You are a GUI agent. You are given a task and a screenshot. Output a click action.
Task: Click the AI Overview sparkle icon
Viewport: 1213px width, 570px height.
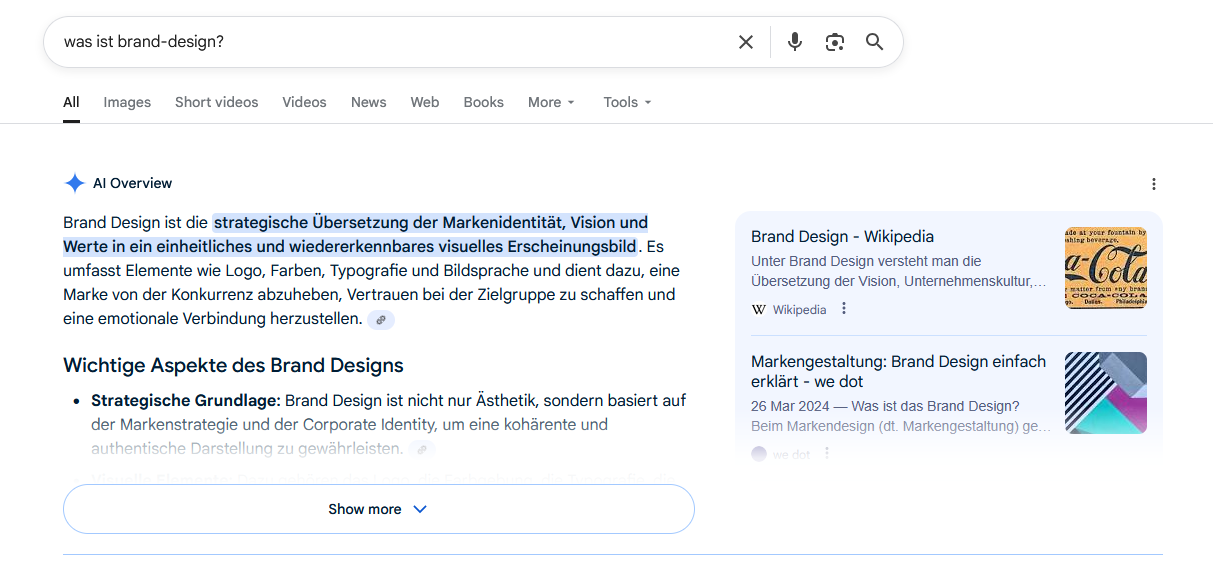75,183
